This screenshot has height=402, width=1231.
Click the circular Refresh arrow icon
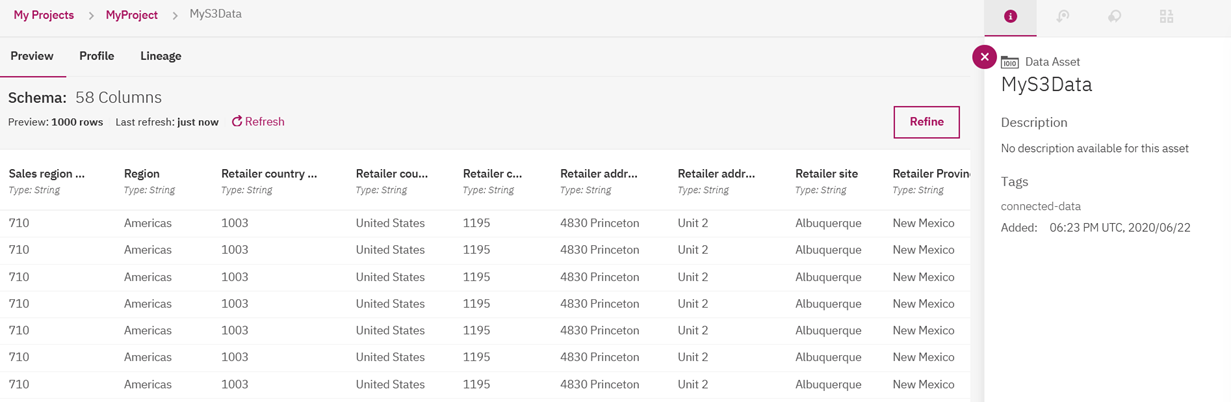tap(237, 122)
